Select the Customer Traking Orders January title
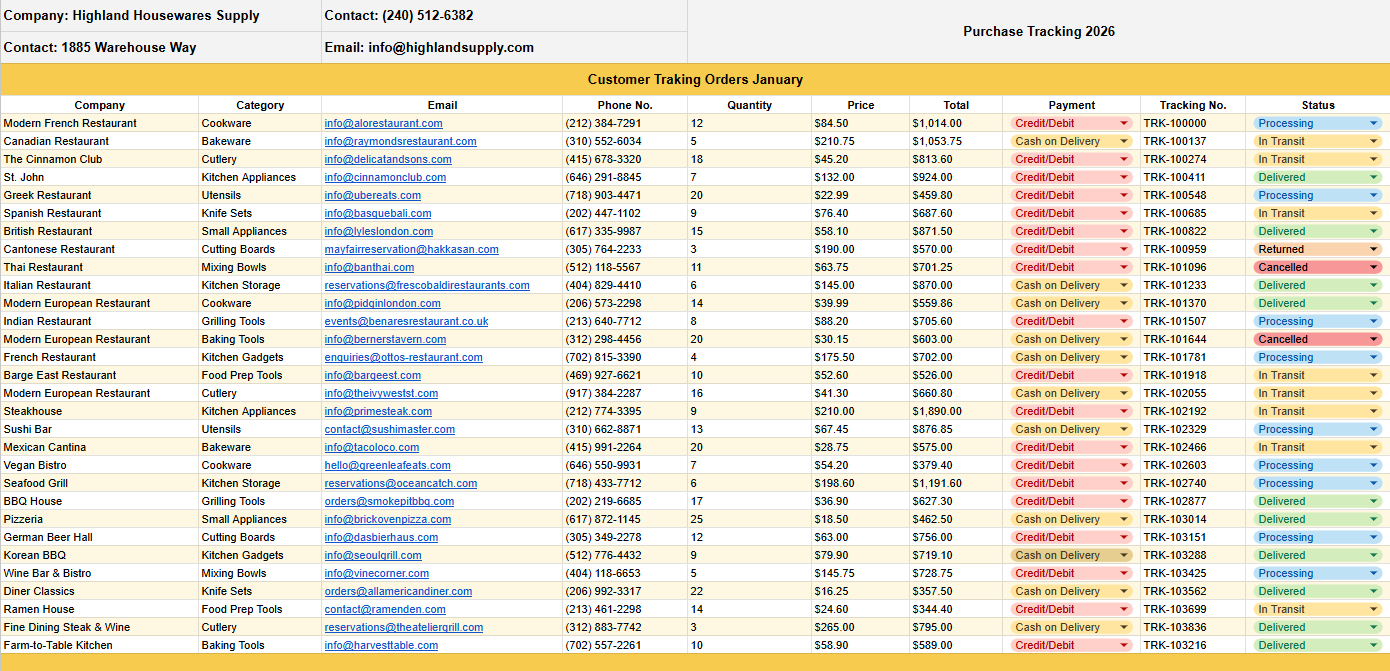Image resolution: width=1390 pixels, height=671 pixels. (695, 79)
